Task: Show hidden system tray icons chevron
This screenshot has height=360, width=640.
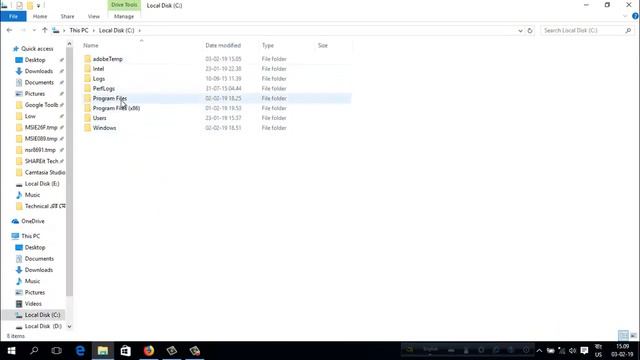Action: [539, 351]
